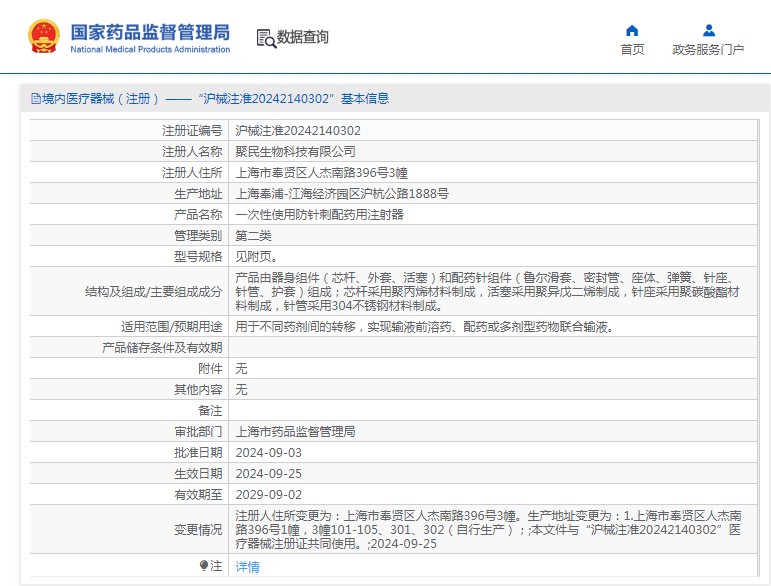Click registration number value 沪械注准20242140302
771x586 pixels.
click(x=298, y=130)
